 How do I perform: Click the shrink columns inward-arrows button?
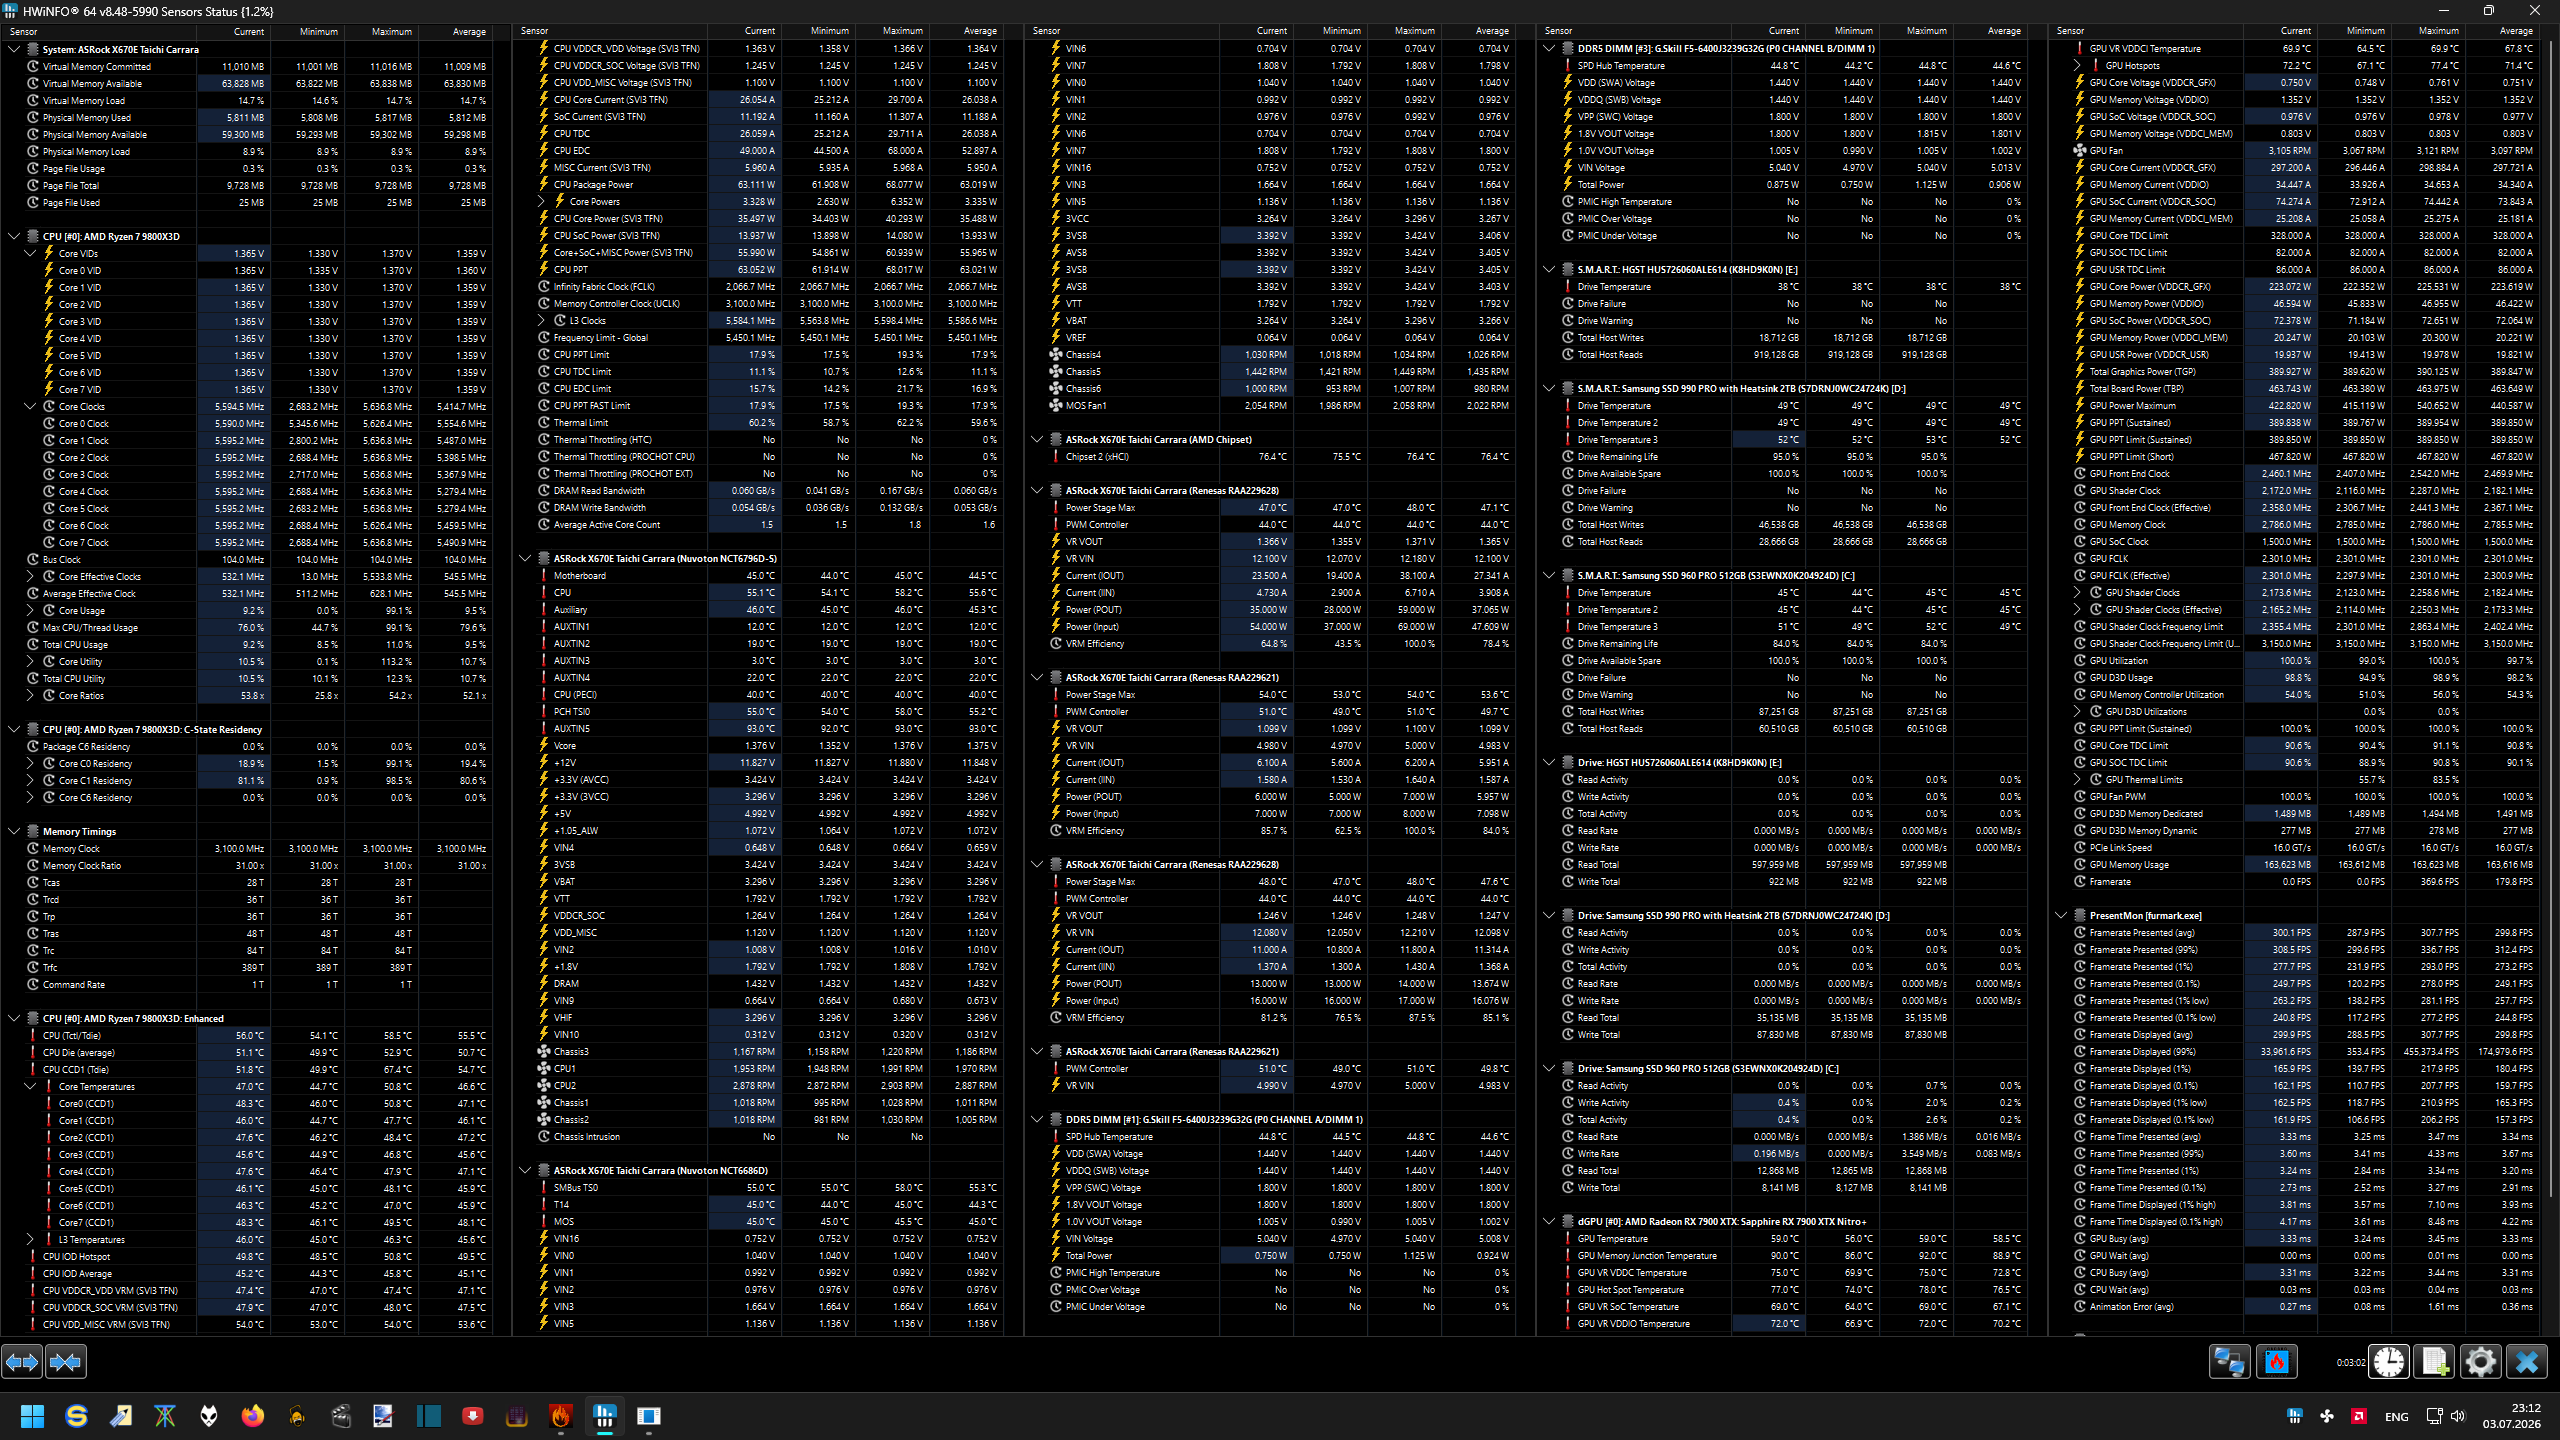tap(66, 1361)
